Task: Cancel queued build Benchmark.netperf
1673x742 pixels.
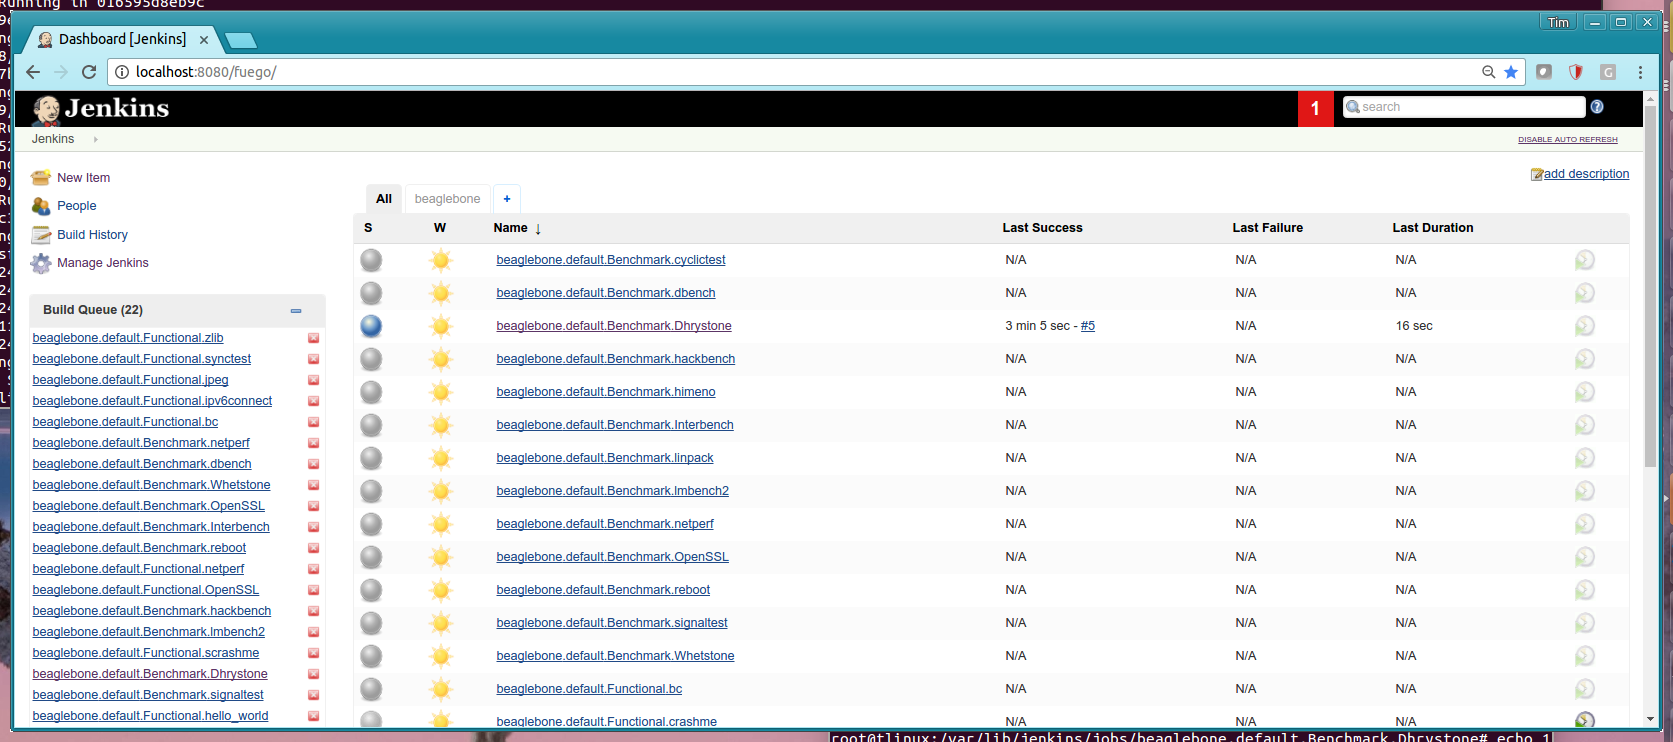Action: (x=313, y=443)
